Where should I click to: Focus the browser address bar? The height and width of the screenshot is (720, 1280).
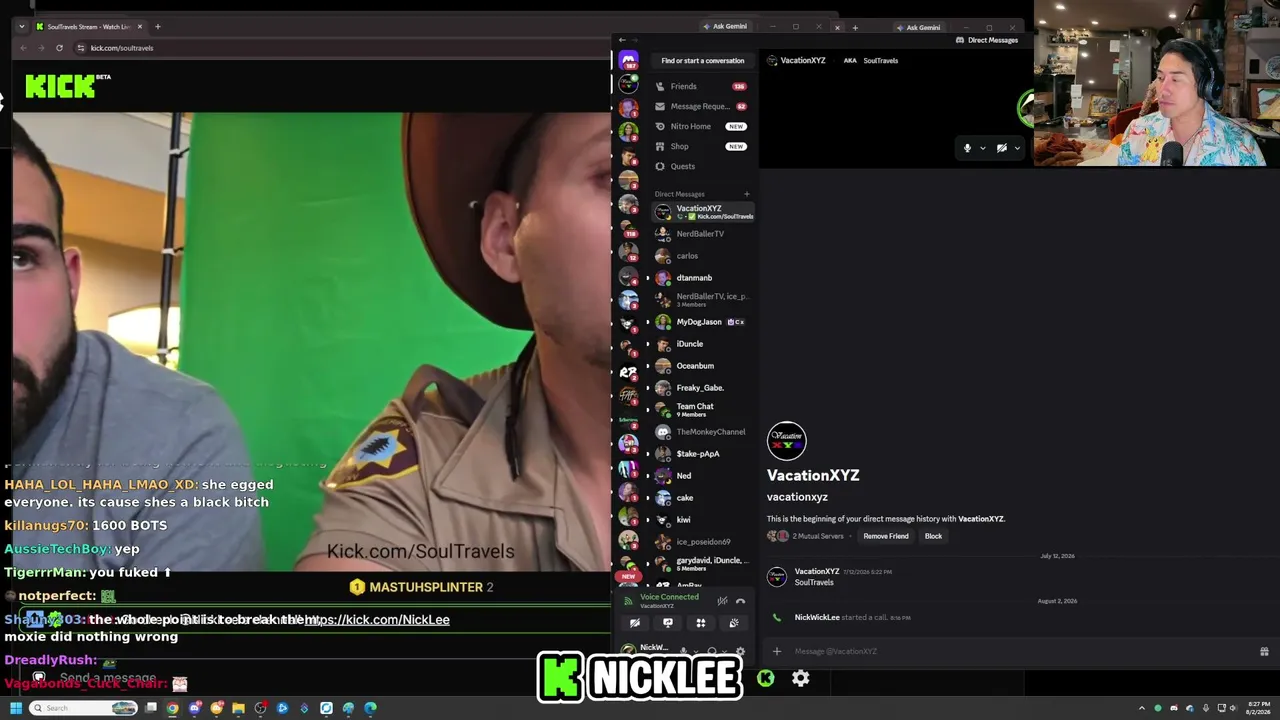(340, 48)
